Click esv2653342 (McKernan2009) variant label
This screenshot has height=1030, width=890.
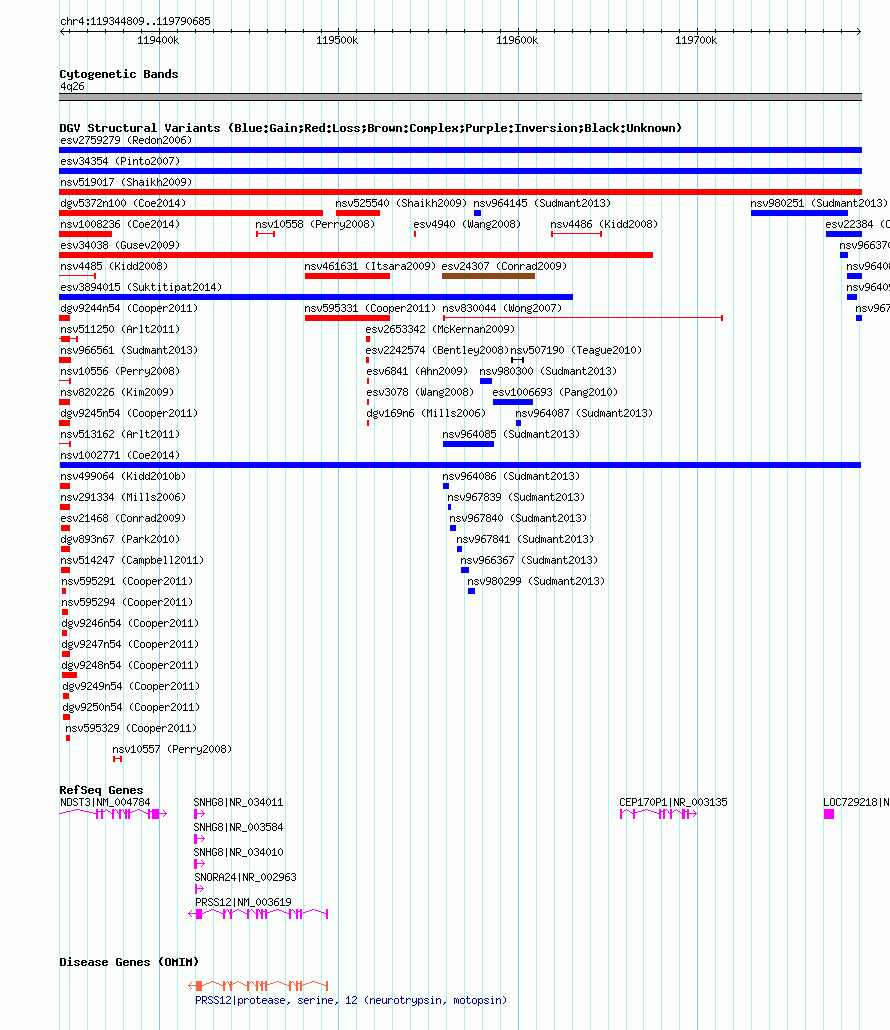pos(440,329)
